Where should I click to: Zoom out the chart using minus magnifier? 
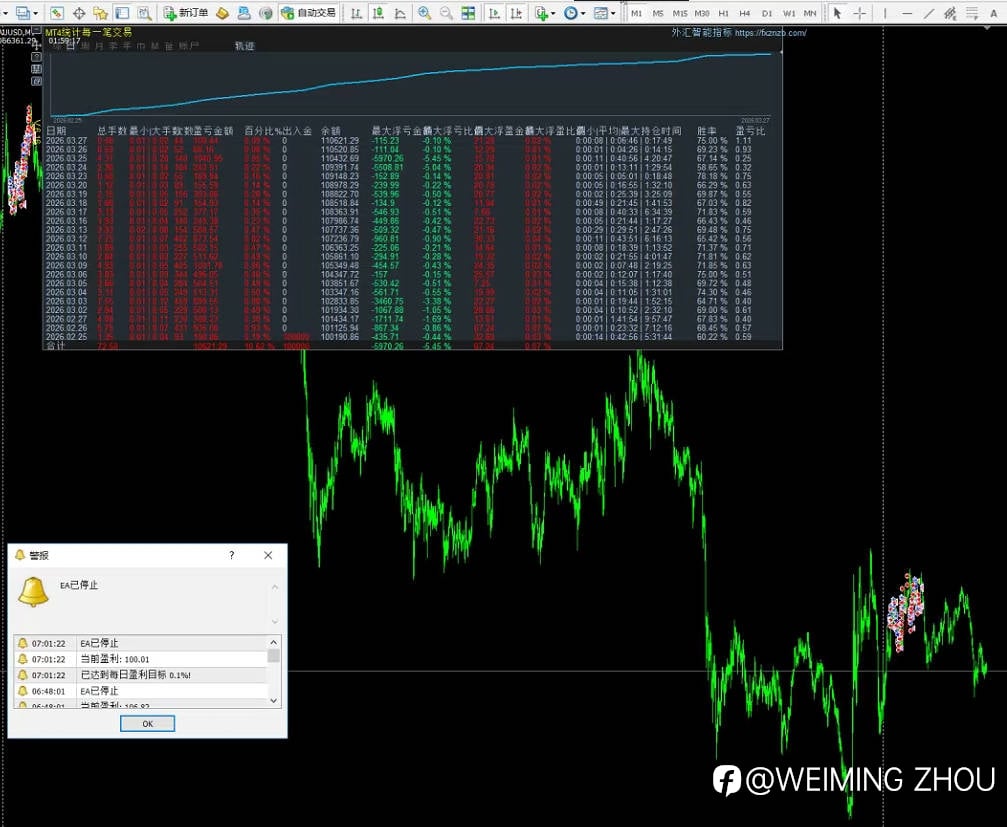click(x=446, y=13)
